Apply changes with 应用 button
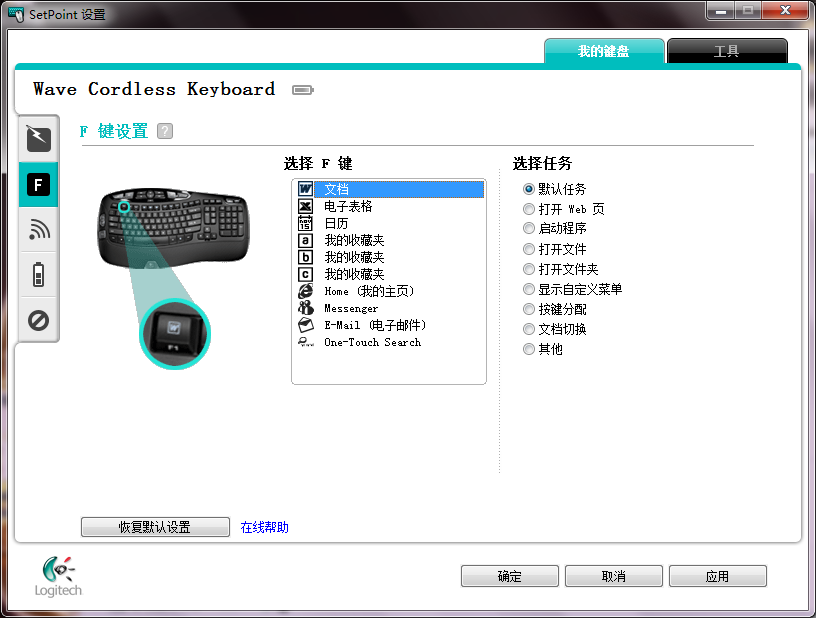Viewport: 816px width, 618px height. click(718, 576)
